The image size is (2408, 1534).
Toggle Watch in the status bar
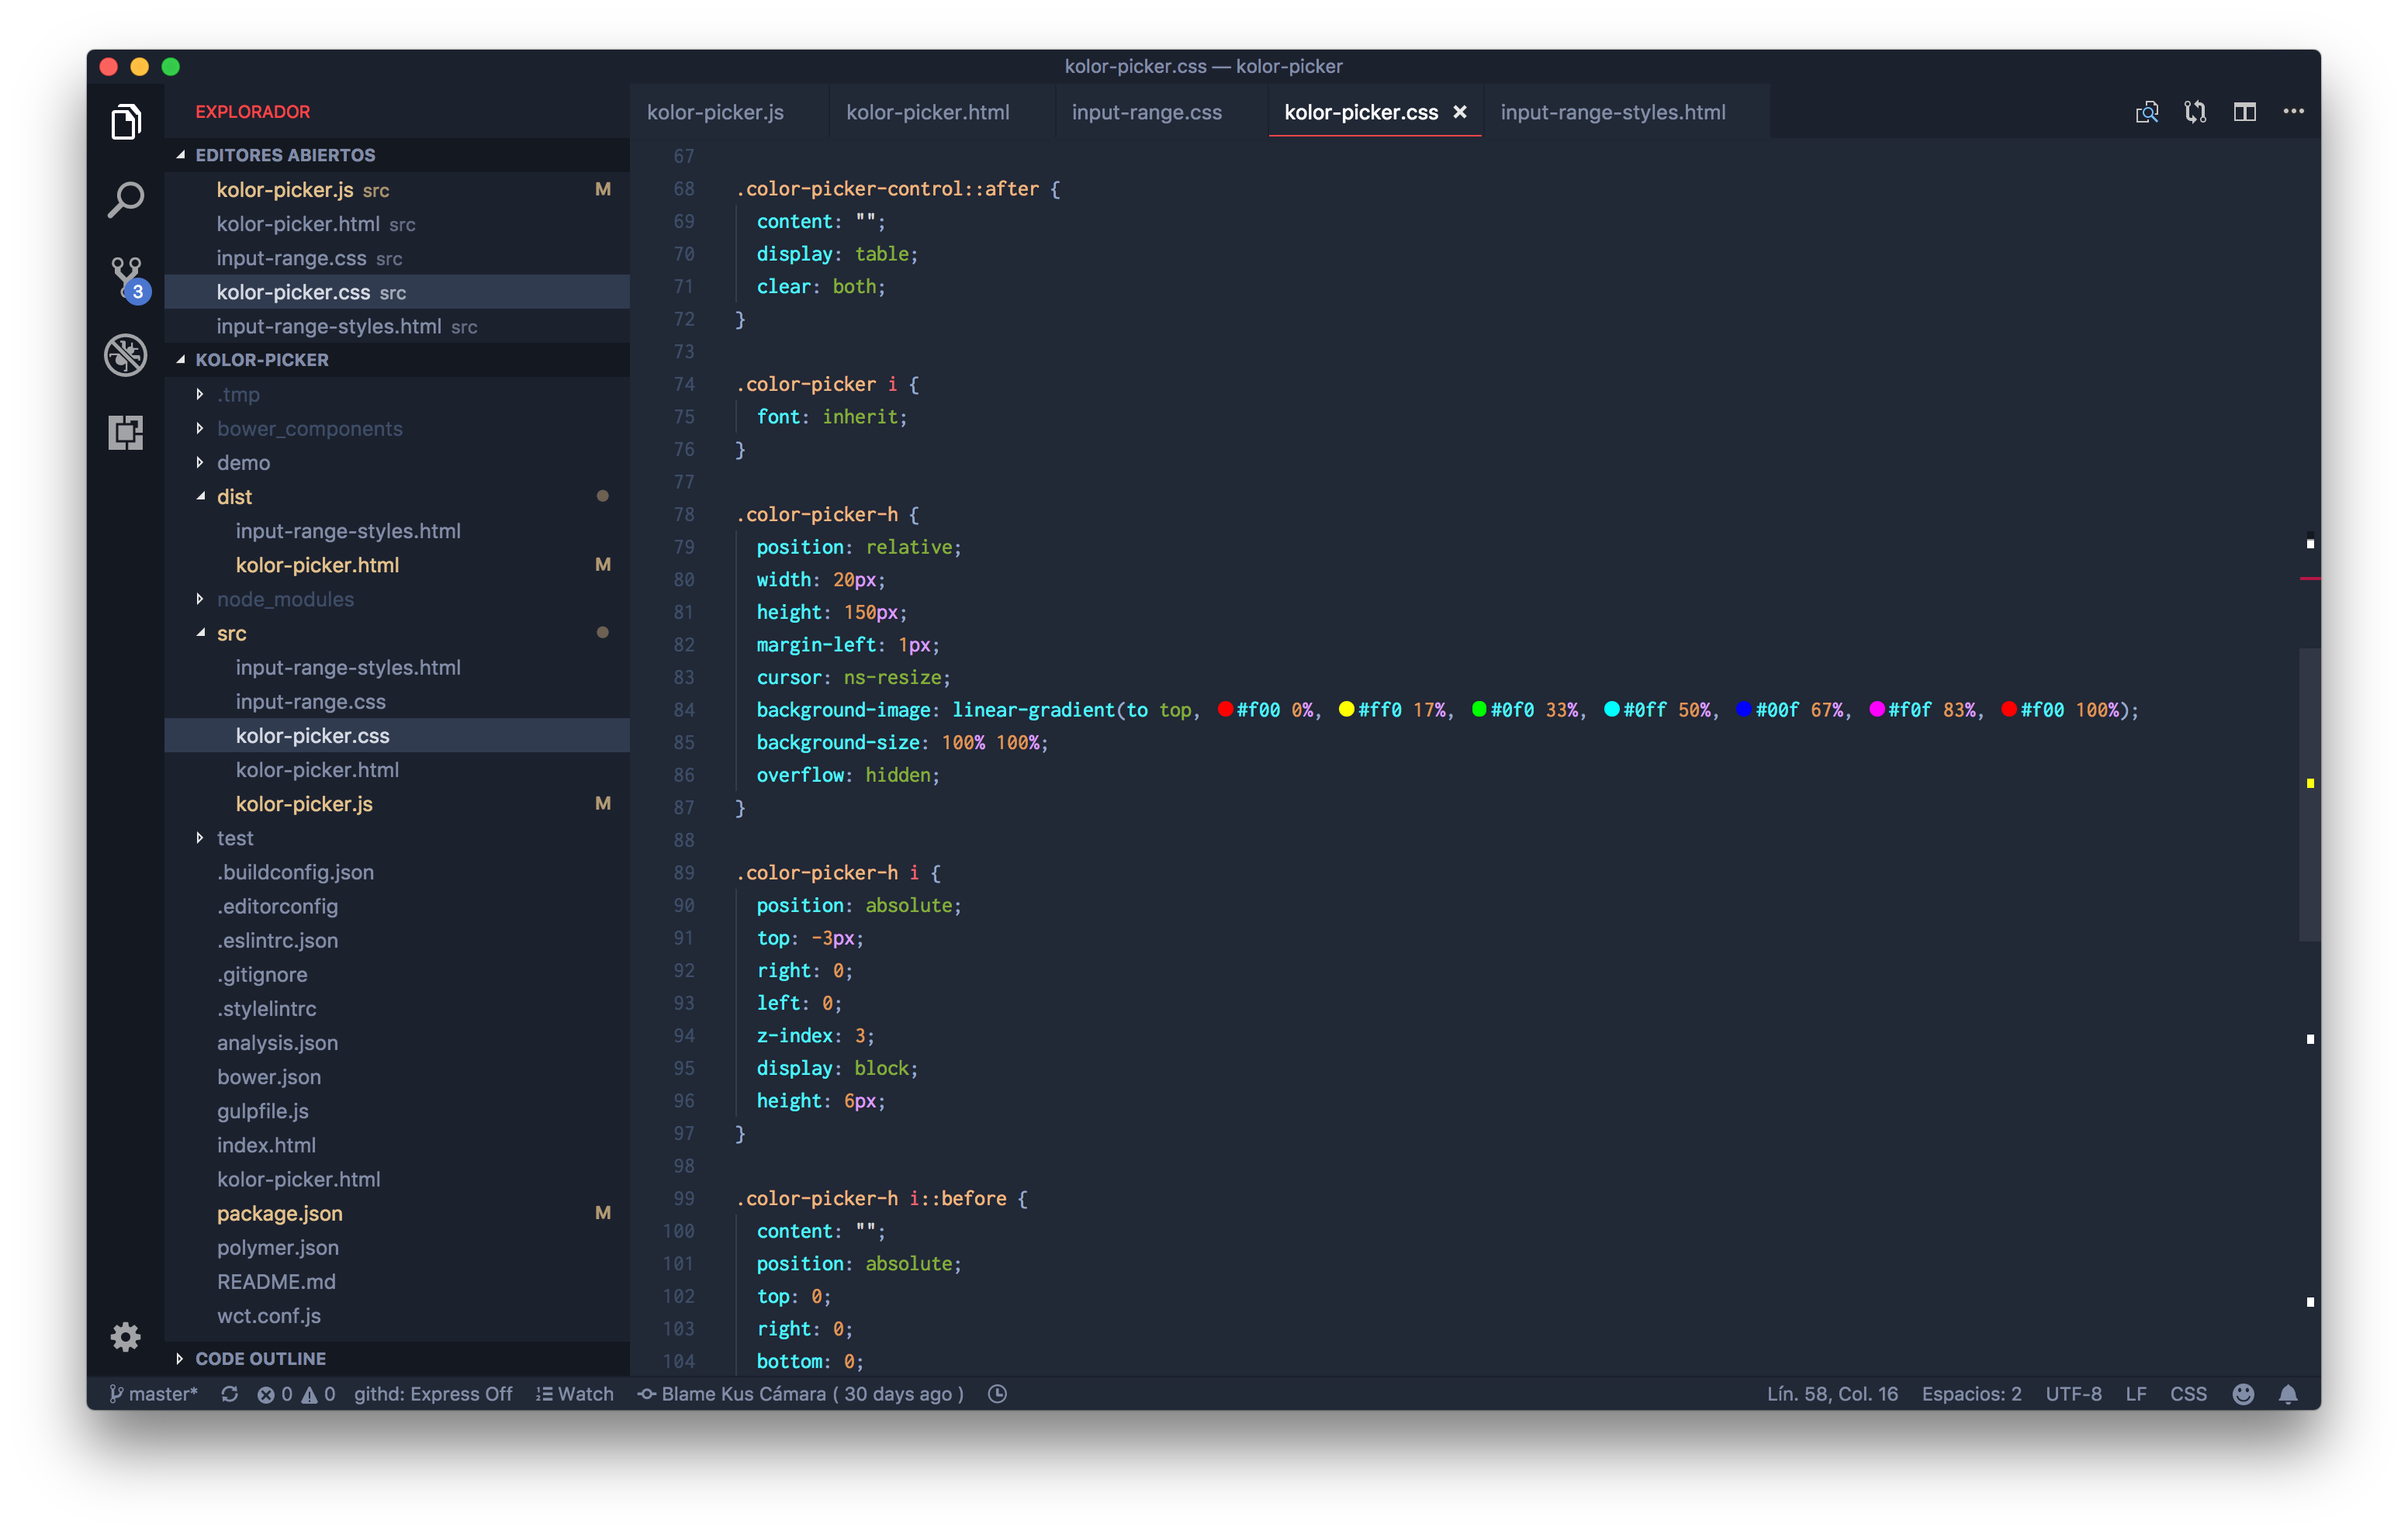(575, 1394)
